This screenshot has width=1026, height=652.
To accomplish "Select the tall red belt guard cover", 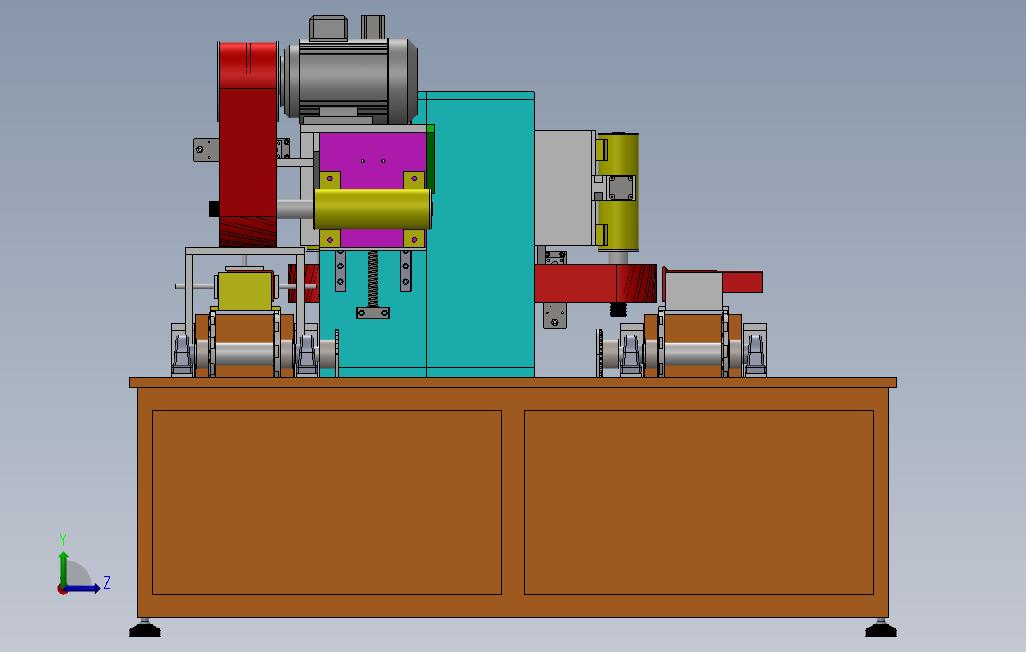I will 248,144.
